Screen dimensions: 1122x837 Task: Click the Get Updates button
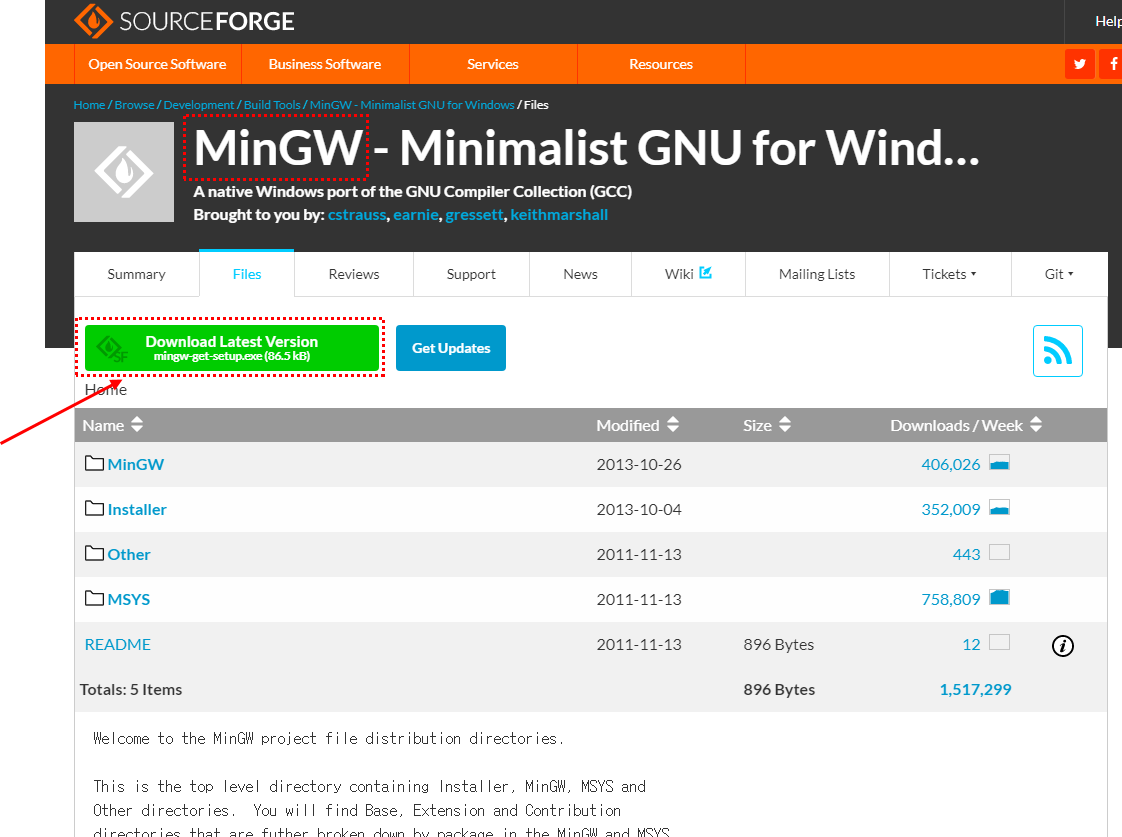coord(451,348)
